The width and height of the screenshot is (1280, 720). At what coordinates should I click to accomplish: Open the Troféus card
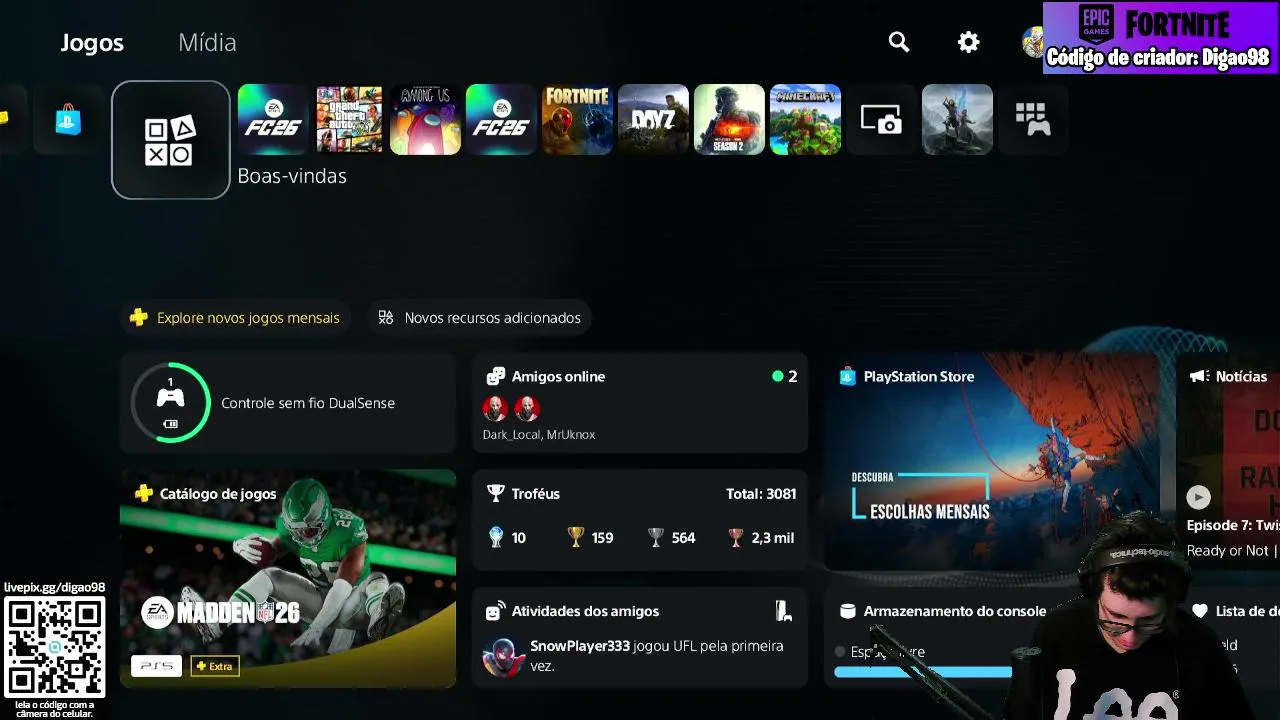click(x=640, y=520)
